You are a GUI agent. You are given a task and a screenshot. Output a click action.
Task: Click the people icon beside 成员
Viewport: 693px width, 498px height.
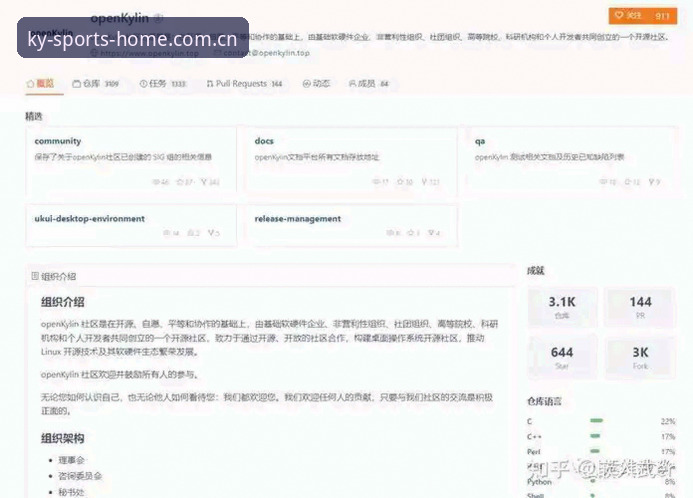352,84
